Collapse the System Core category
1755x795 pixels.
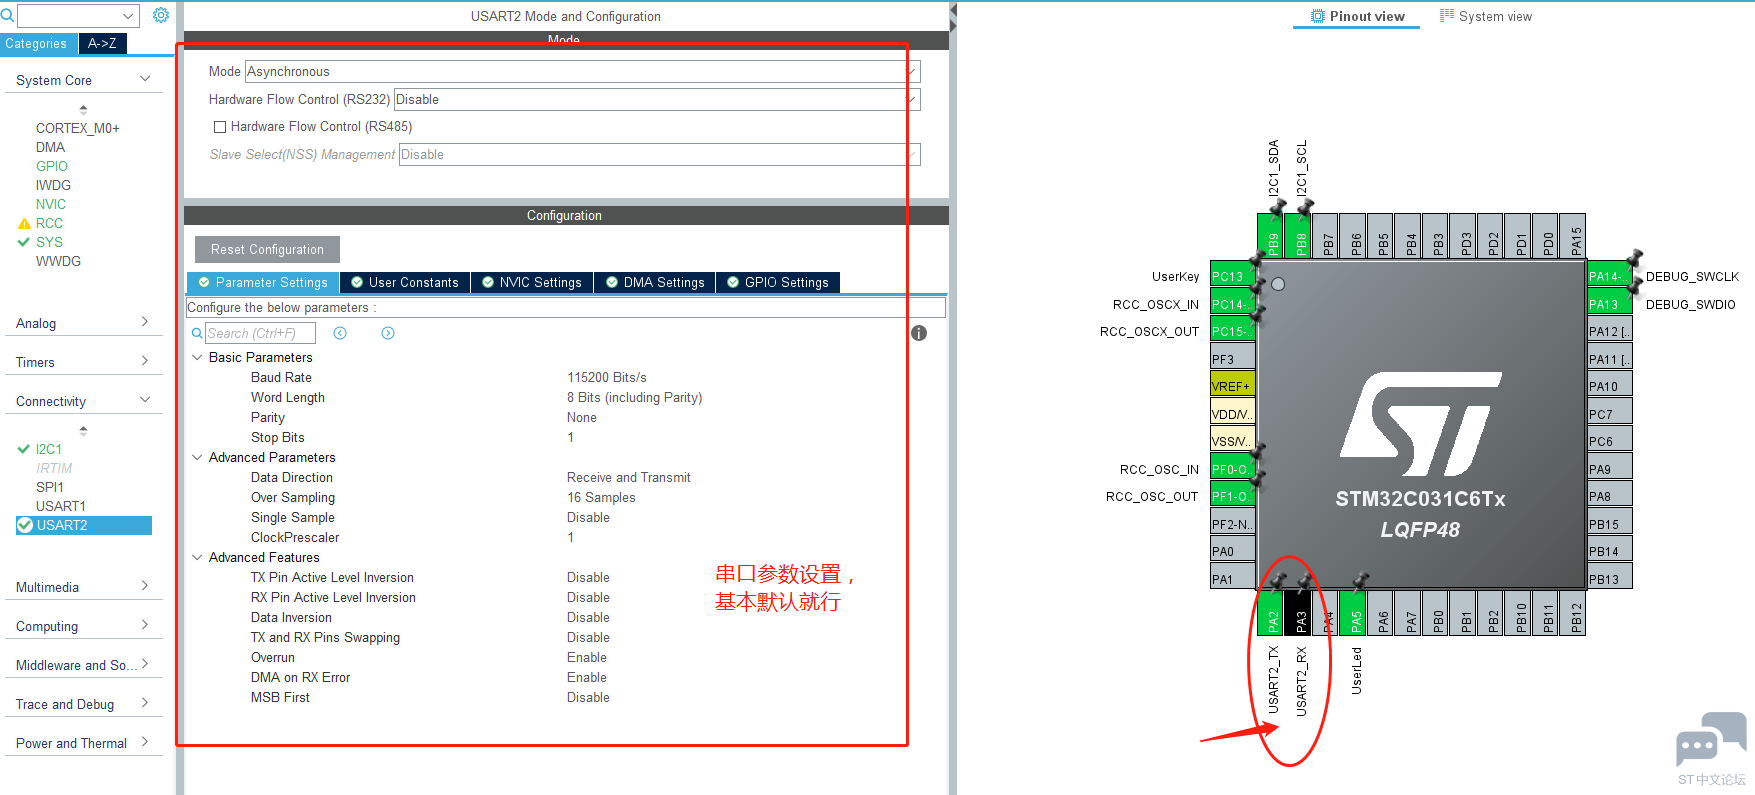(x=145, y=79)
